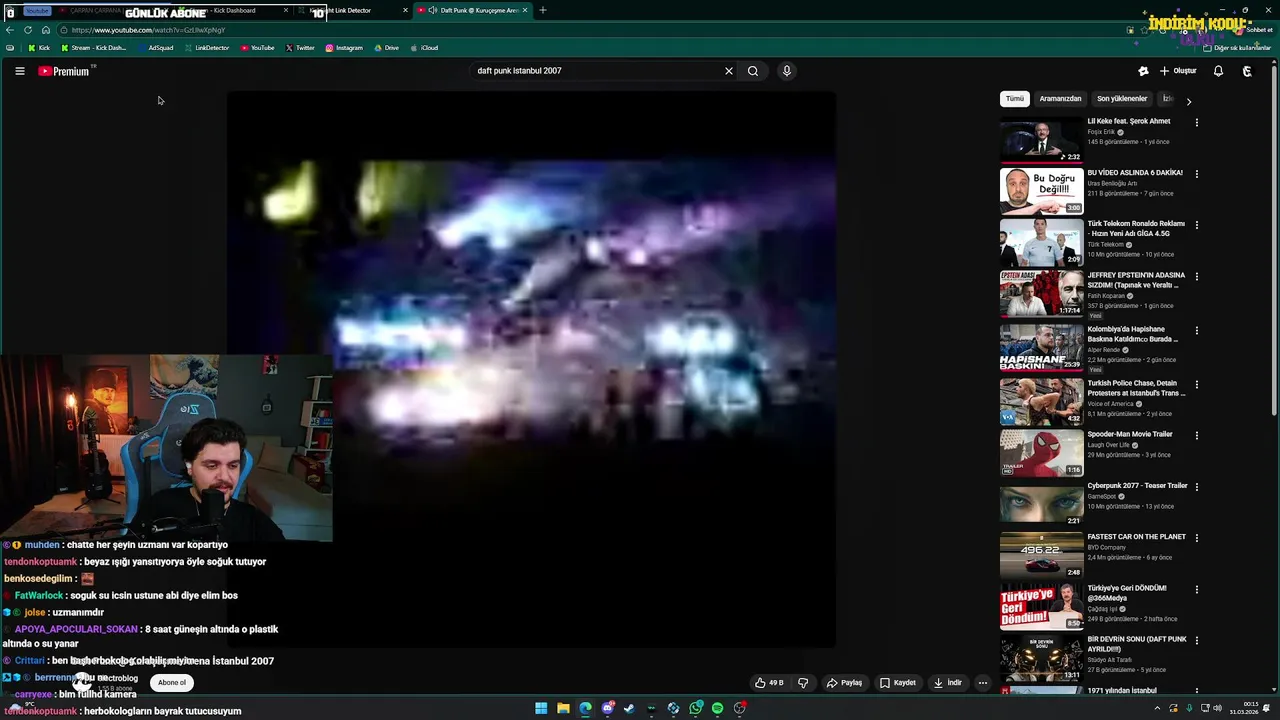Bookmark this page with star icon
This screenshot has width=1280, height=720.
click(1144, 30)
